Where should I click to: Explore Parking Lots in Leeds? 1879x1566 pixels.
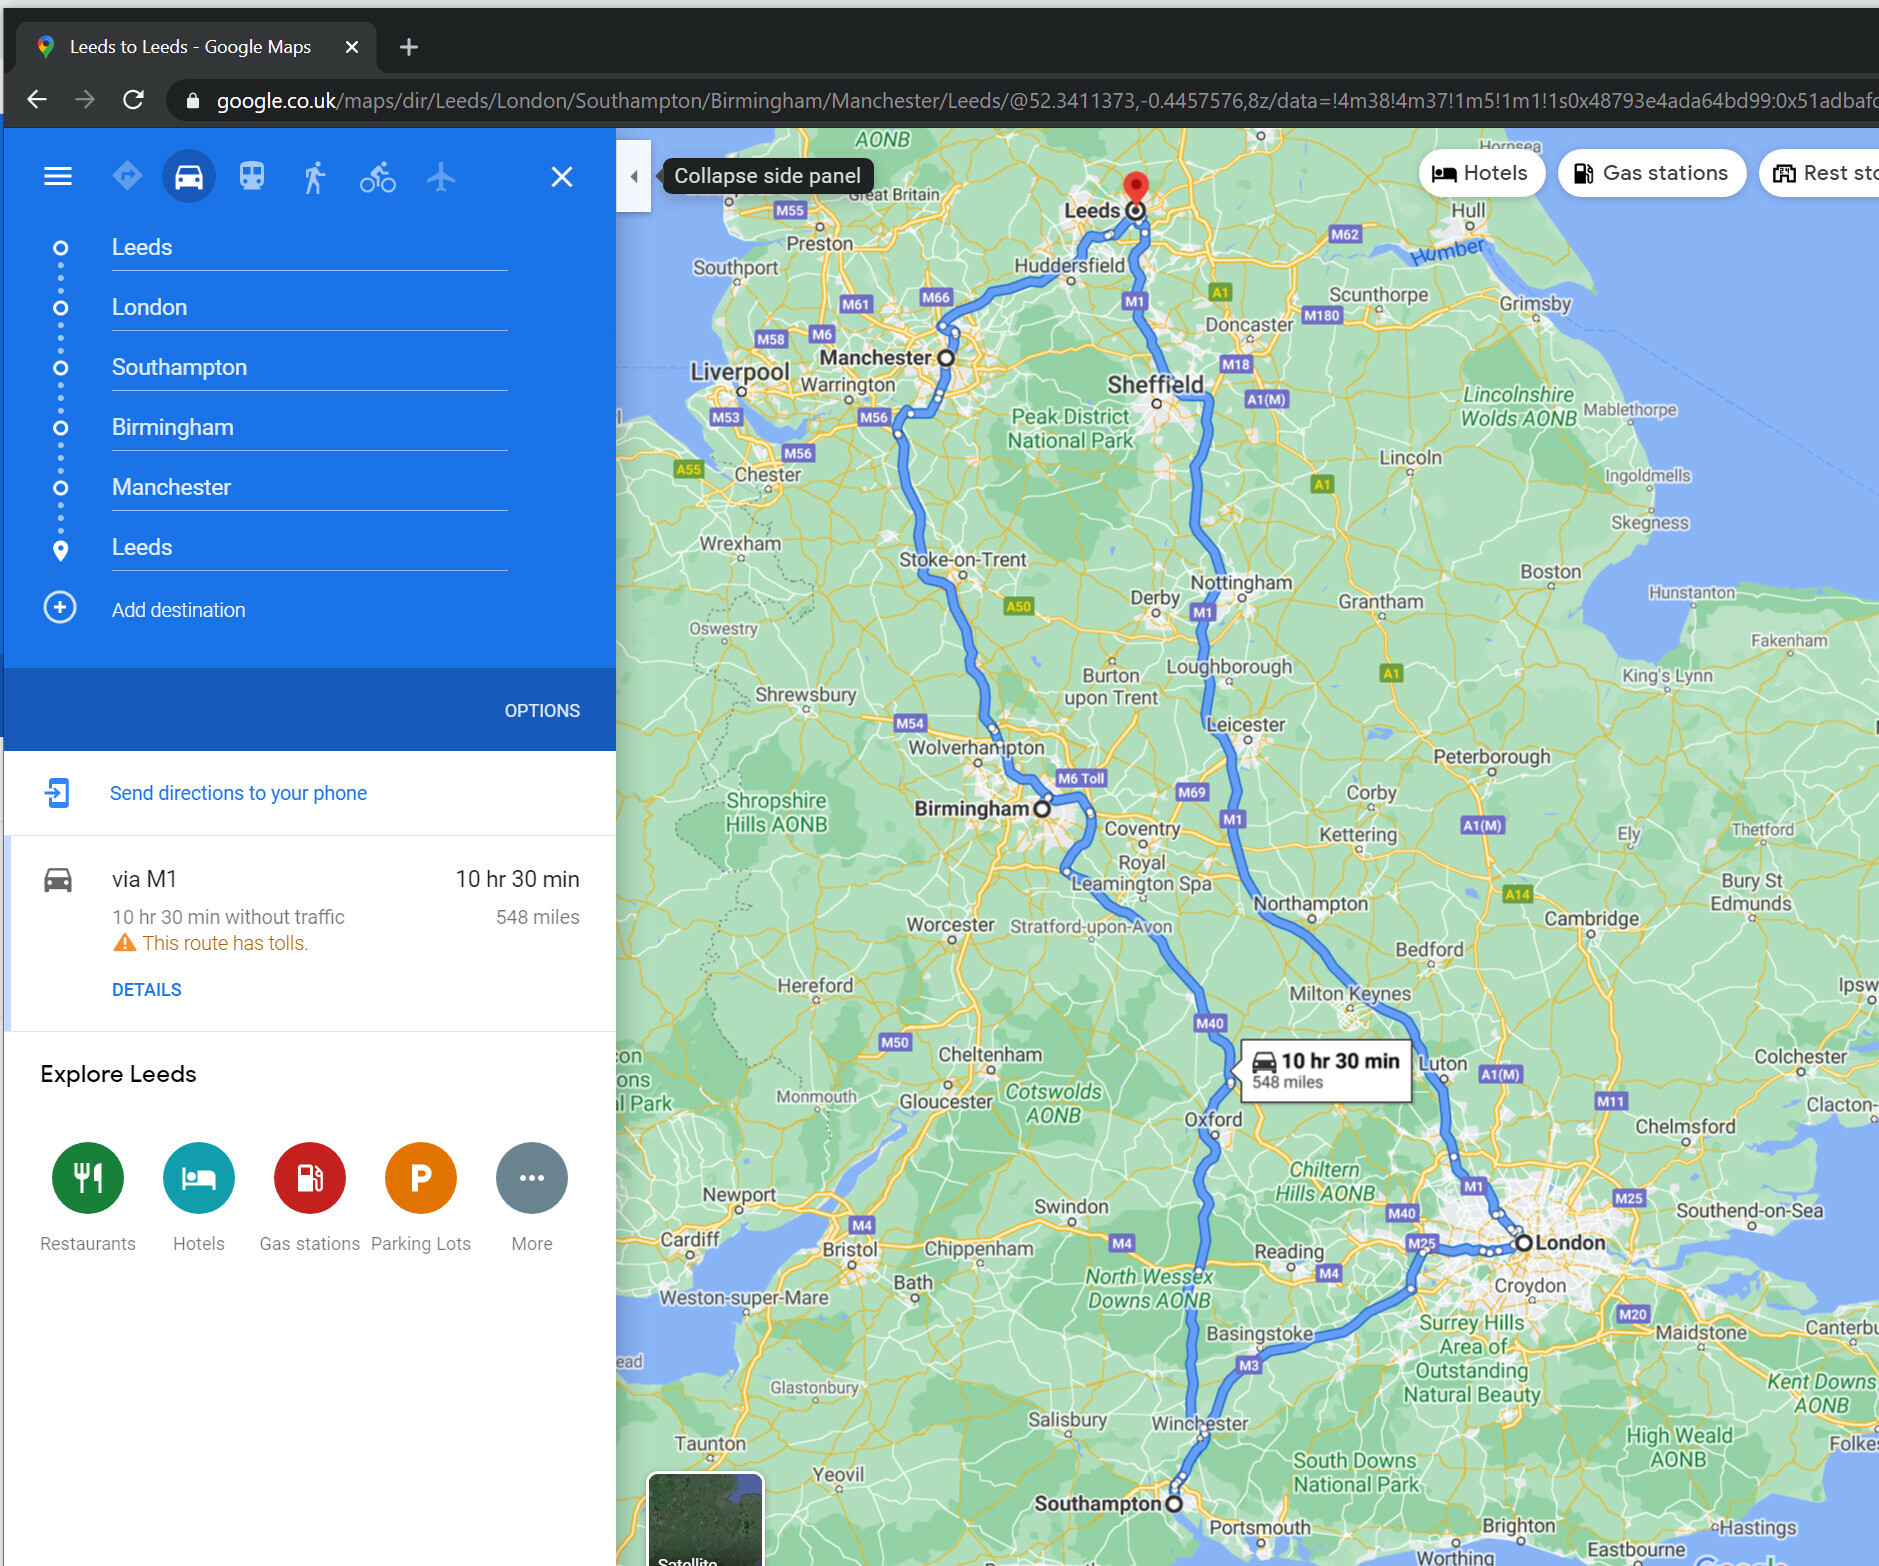(x=421, y=1178)
